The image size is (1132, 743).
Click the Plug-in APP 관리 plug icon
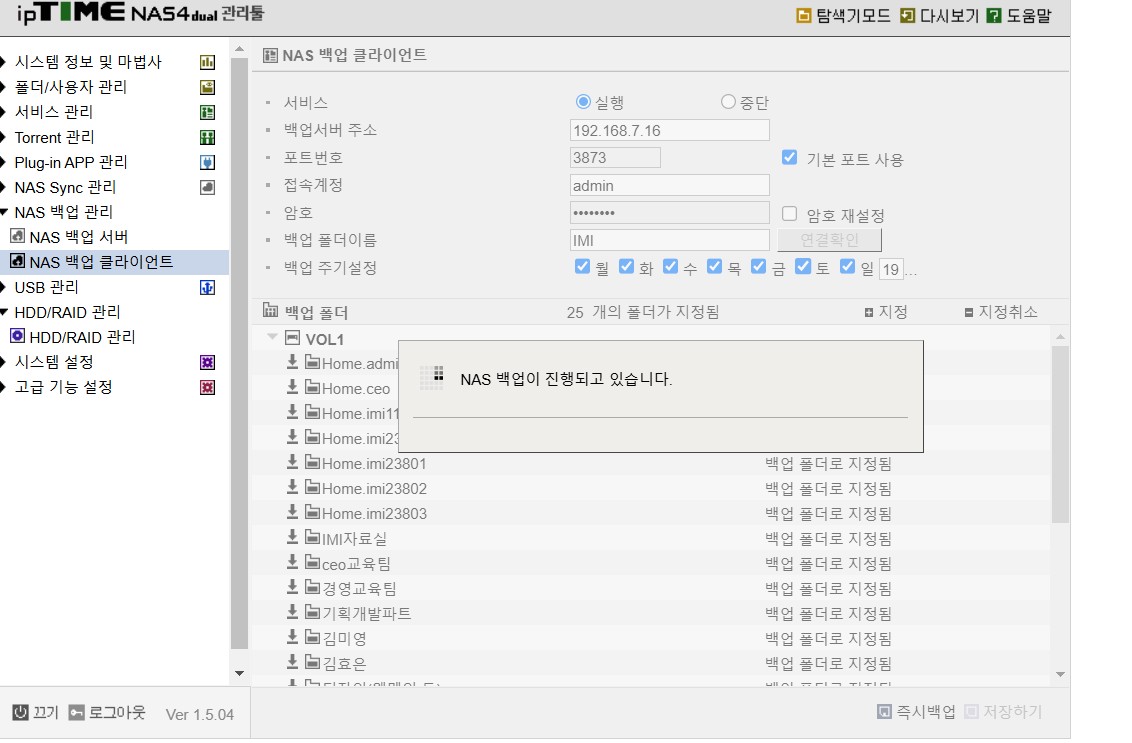pos(207,162)
